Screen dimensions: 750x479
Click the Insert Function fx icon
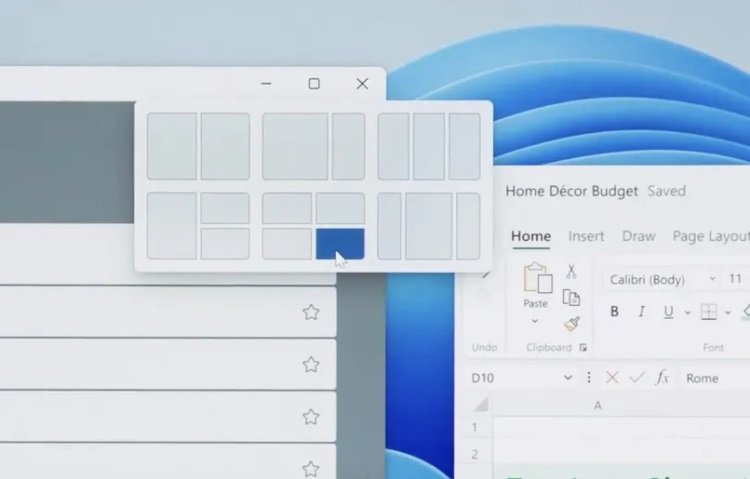click(x=662, y=377)
